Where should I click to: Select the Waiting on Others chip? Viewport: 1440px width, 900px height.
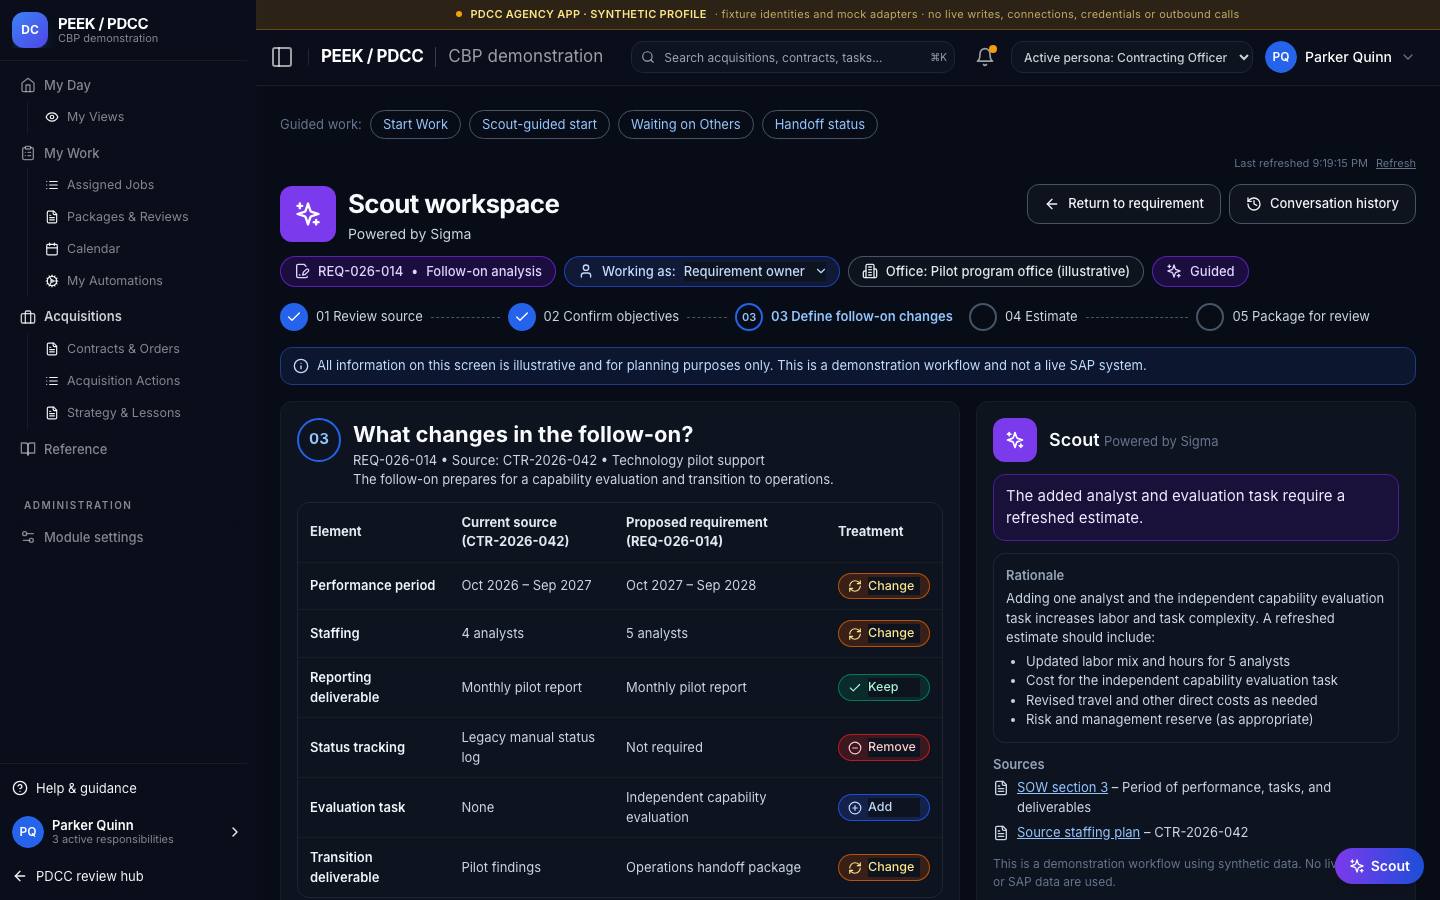point(685,124)
